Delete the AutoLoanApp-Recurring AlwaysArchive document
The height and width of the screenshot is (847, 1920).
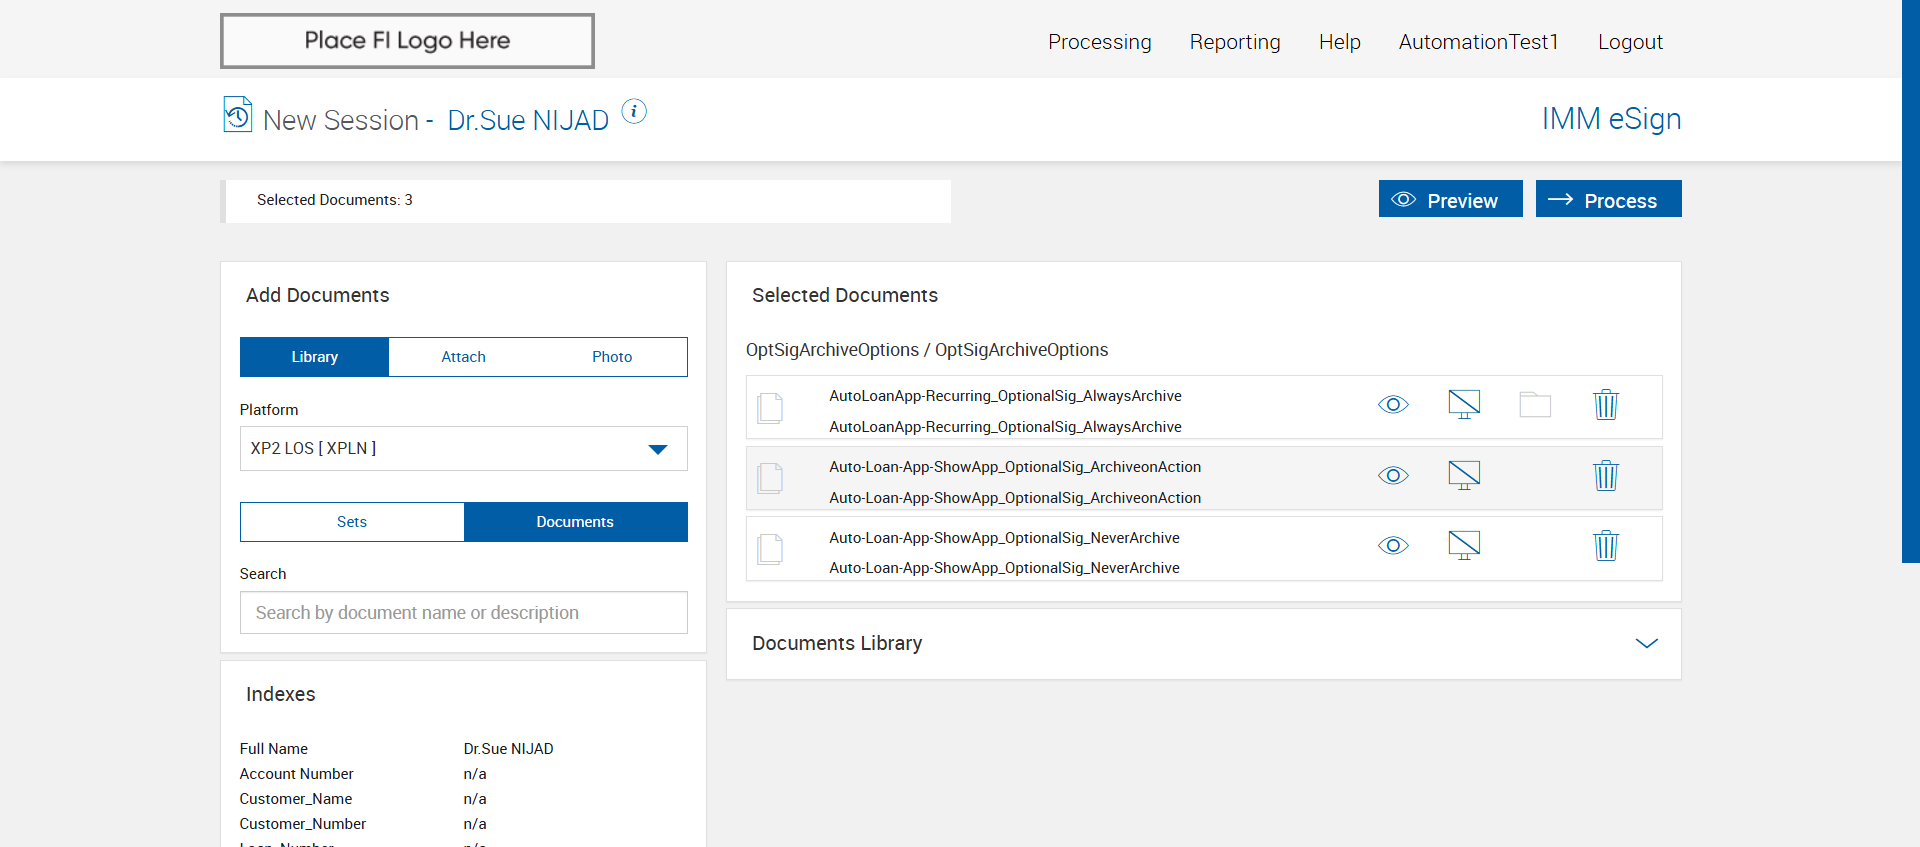point(1605,405)
